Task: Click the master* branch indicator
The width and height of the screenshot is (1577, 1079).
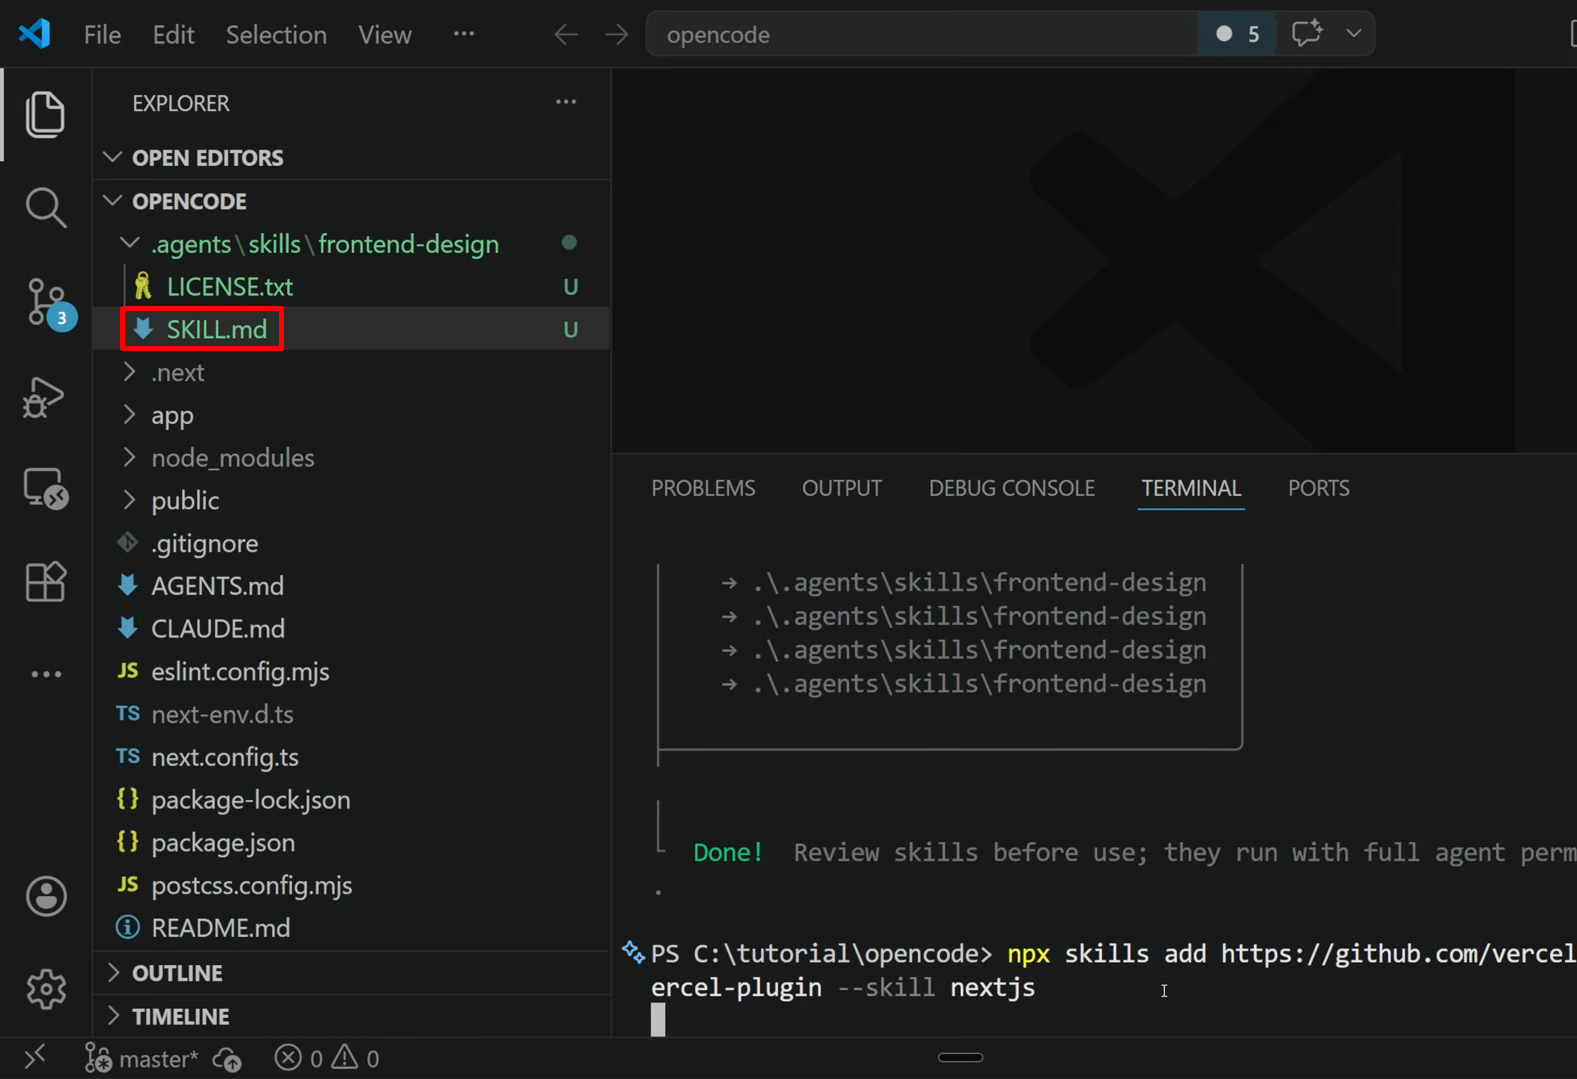Action: pyautogui.click(x=141, y=1058)
